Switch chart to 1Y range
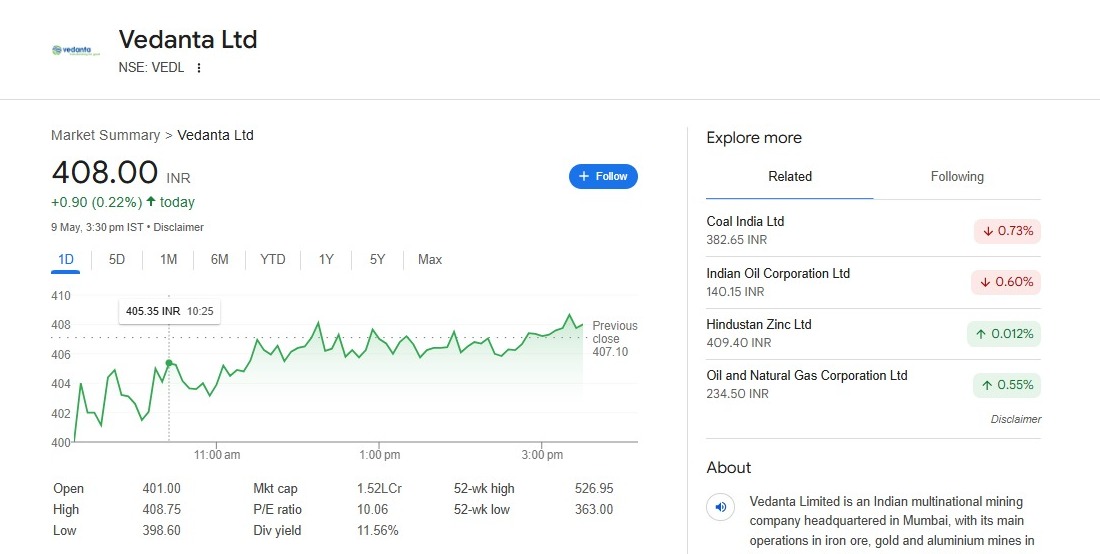Screen dimensions: 1100x554 click(326, 259)
